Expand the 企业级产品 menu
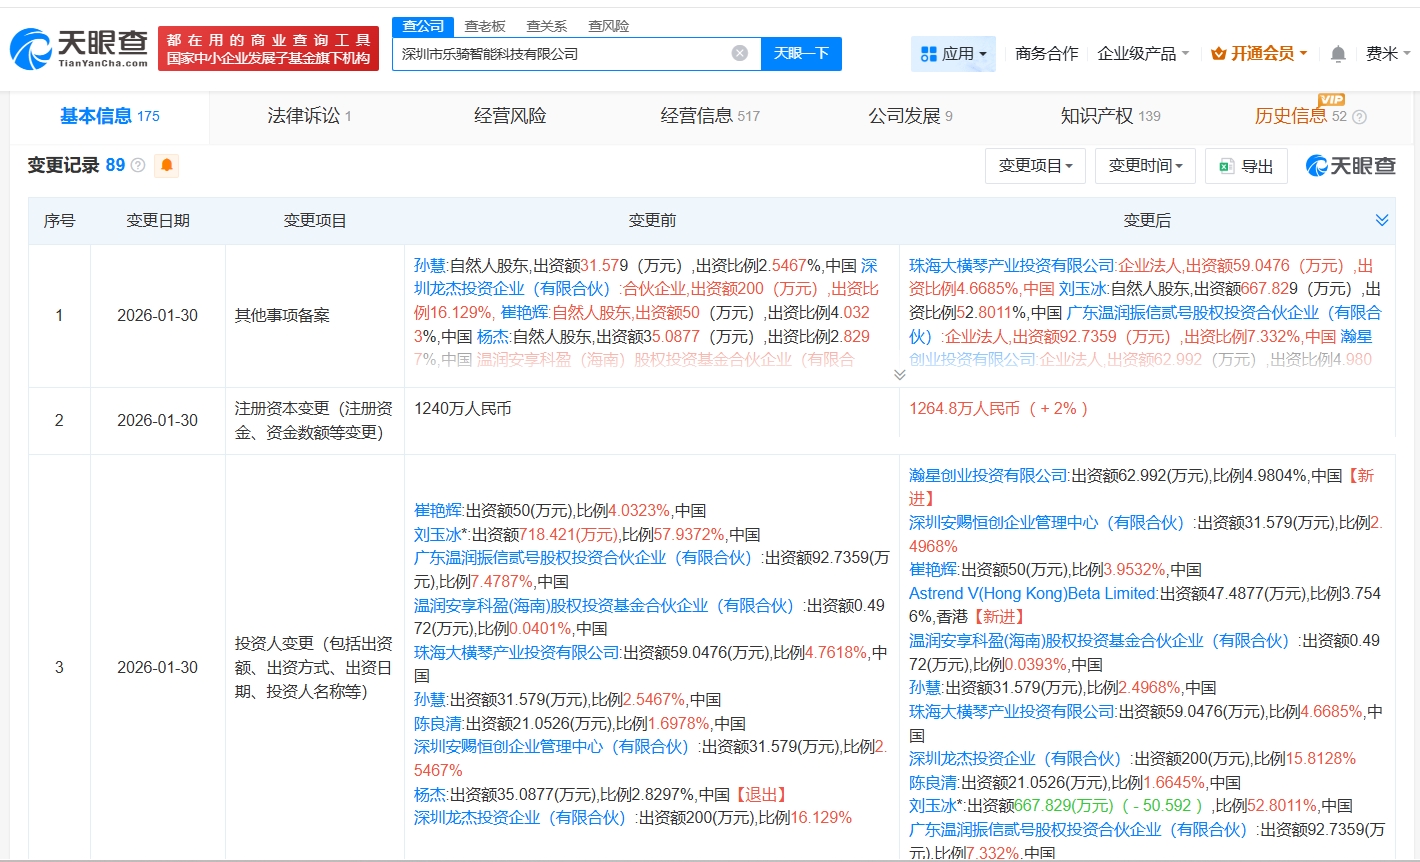Image resolution: width=1420 pixels, height=862 pixels. tap(1143, 54)
